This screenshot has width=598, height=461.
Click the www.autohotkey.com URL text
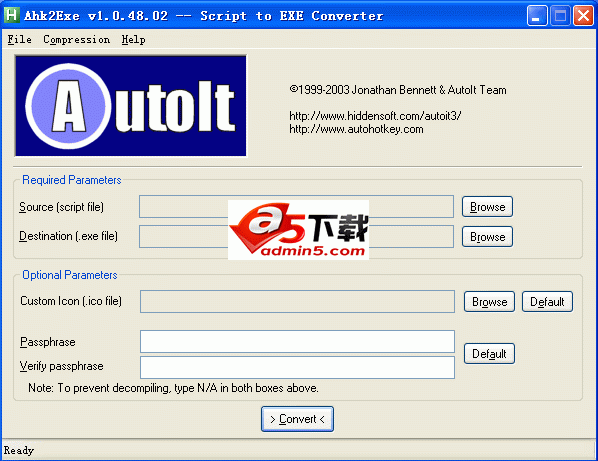point(356,129)
